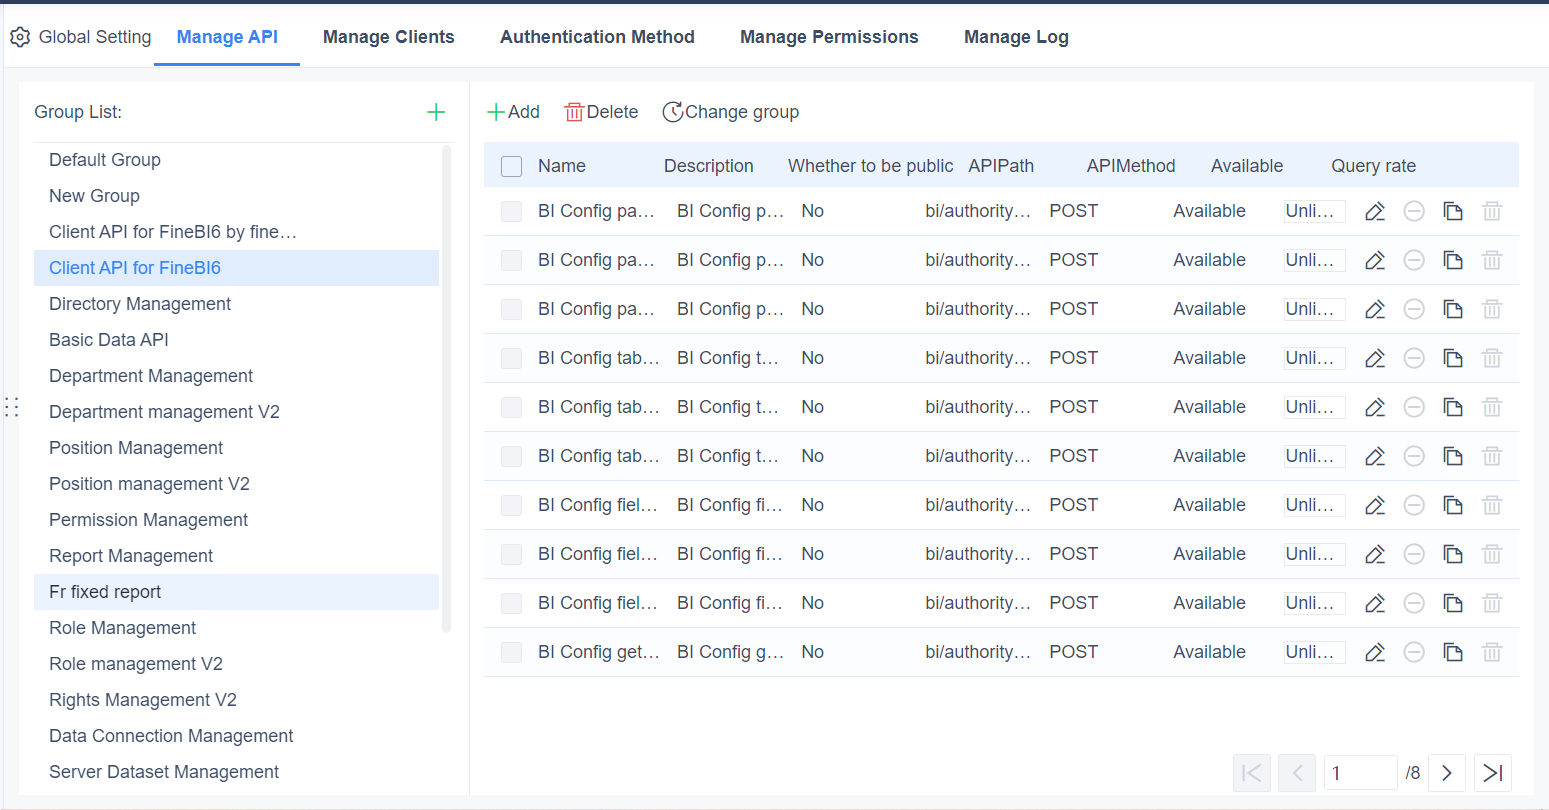Screen dimensions: 1549x810
Task: Disable the first API using the minus icon
Action: click(x=1413, y=211)
